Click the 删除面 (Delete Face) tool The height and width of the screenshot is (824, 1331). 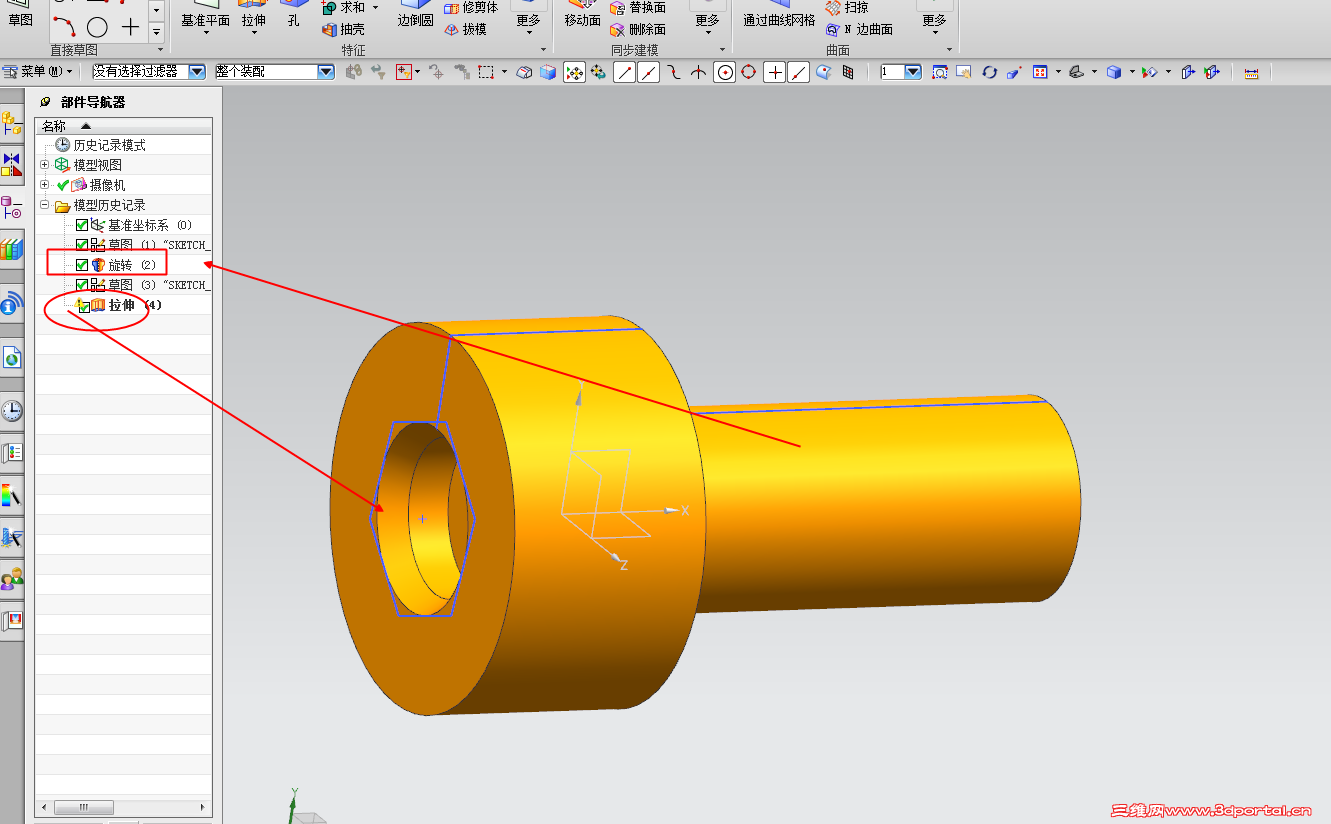(x=637, y=30)
